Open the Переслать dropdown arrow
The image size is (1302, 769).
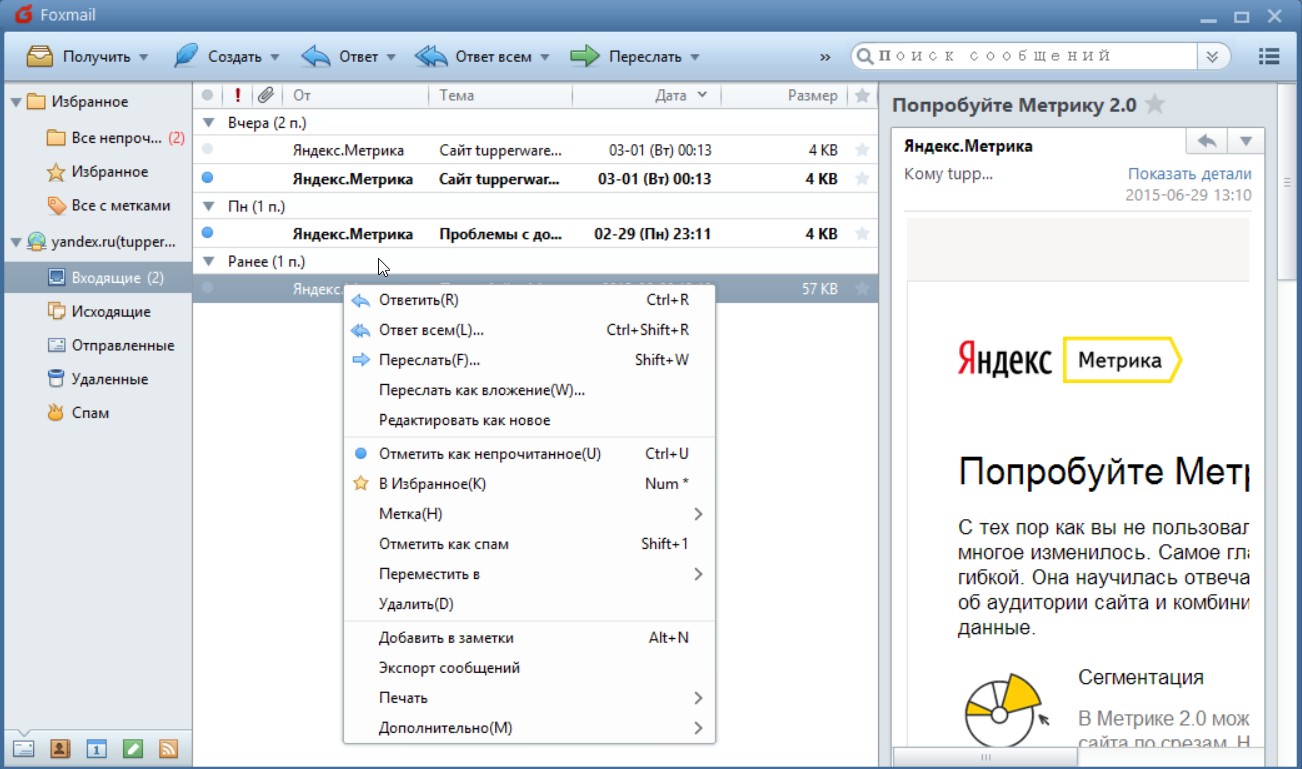(694, 57)
